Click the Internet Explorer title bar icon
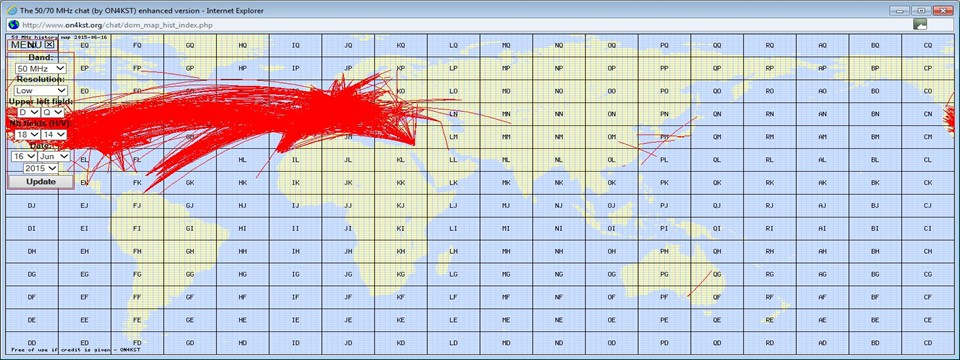The width and height of the screenshot is (960, 360). [x=12, y=10]
